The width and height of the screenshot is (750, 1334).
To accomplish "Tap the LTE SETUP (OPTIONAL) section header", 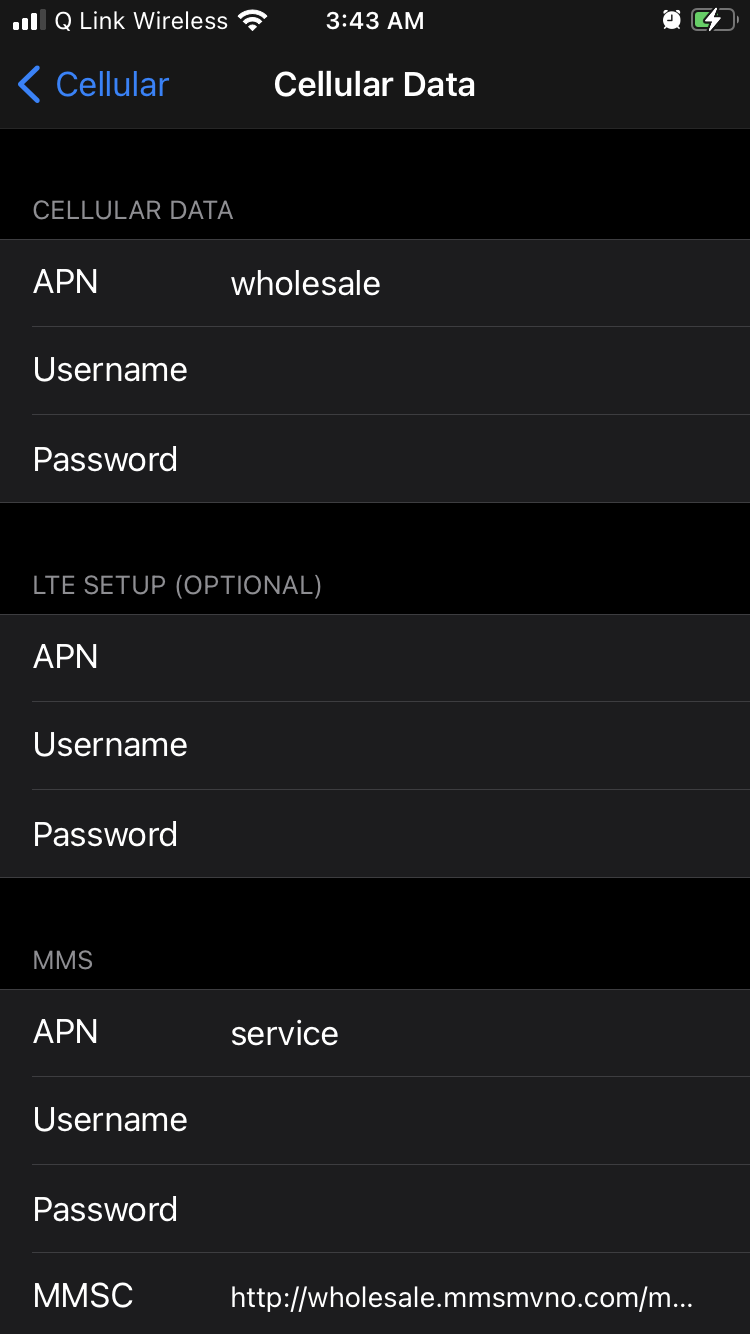I will click(177, 585).
